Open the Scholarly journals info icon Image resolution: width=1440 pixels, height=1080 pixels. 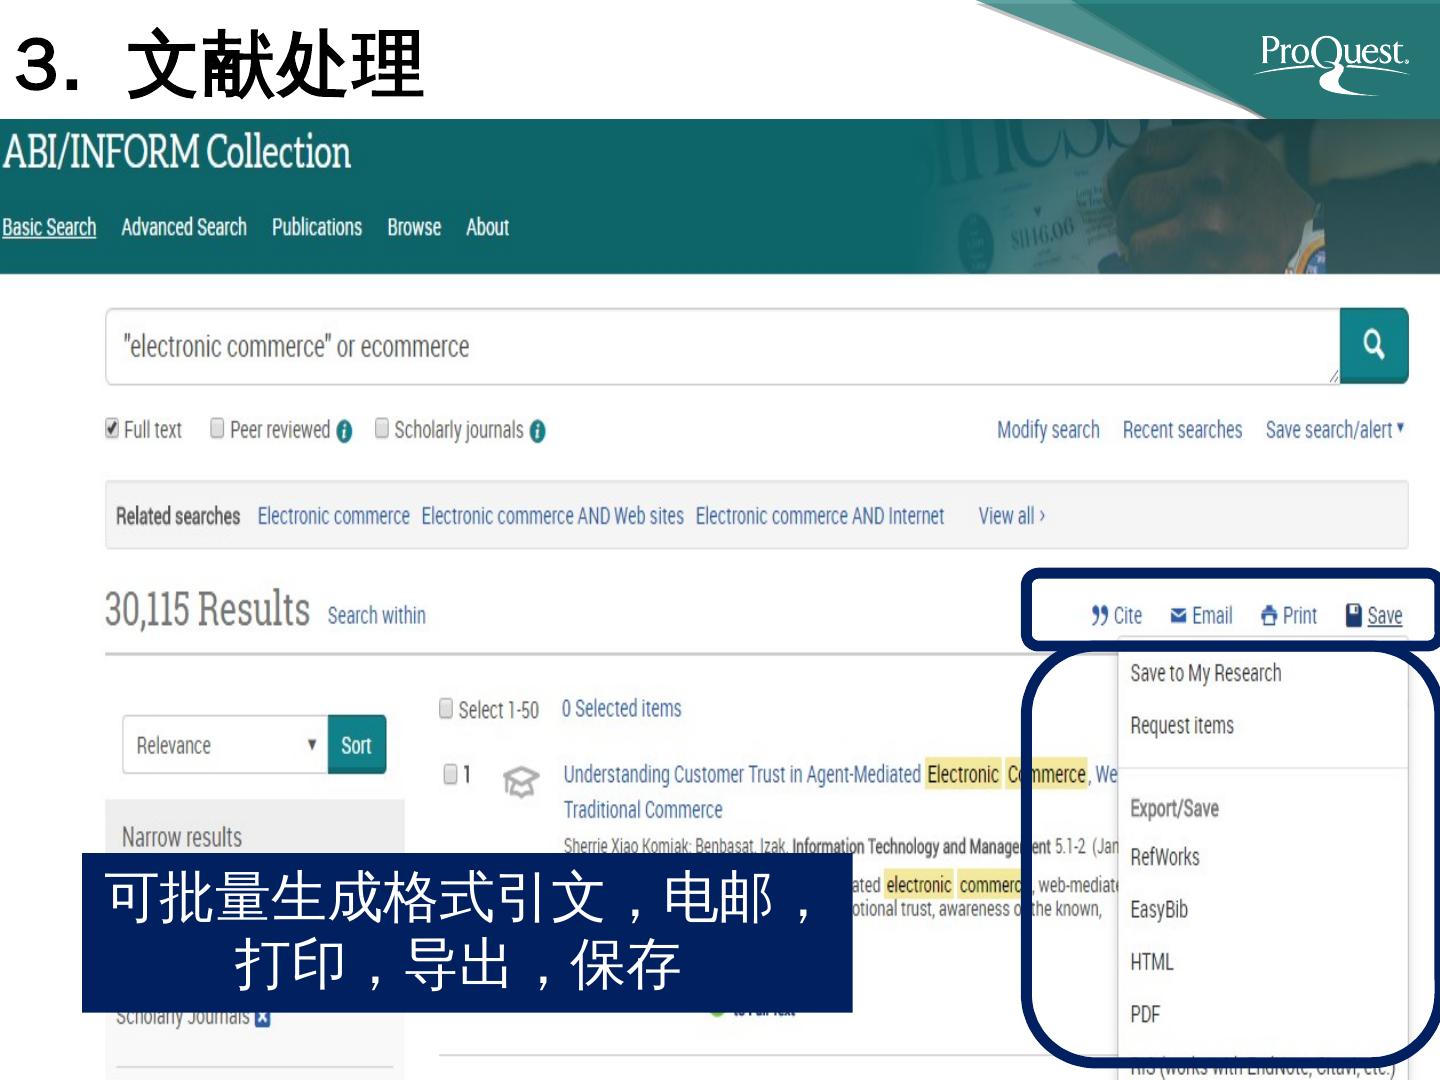(537, 431)
